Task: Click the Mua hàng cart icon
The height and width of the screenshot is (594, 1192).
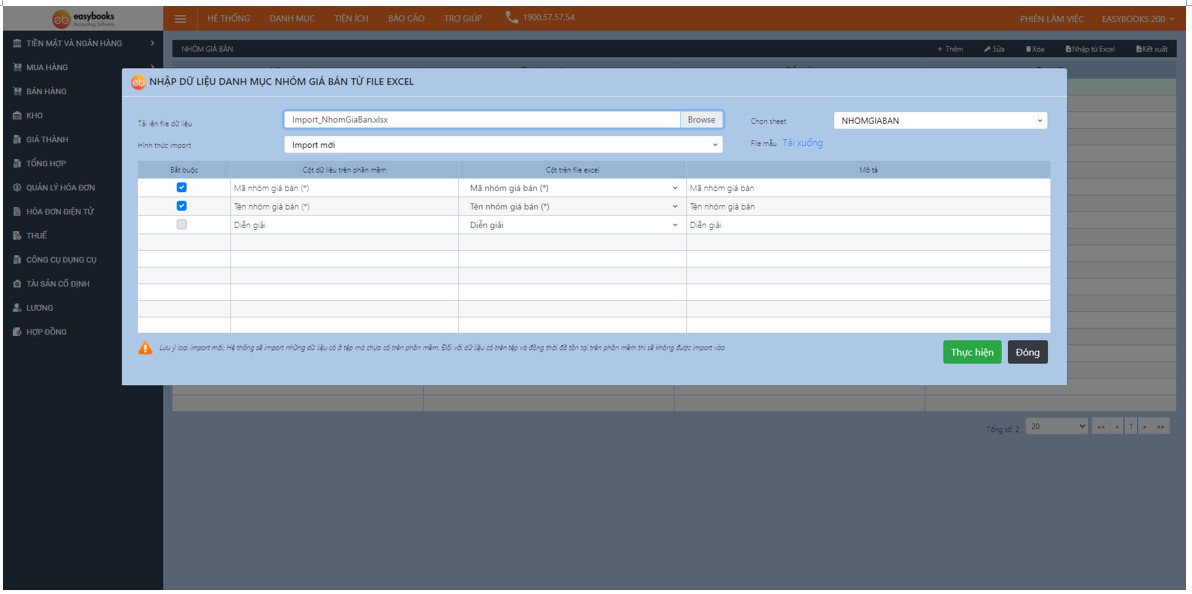Action: pos(17,68)
